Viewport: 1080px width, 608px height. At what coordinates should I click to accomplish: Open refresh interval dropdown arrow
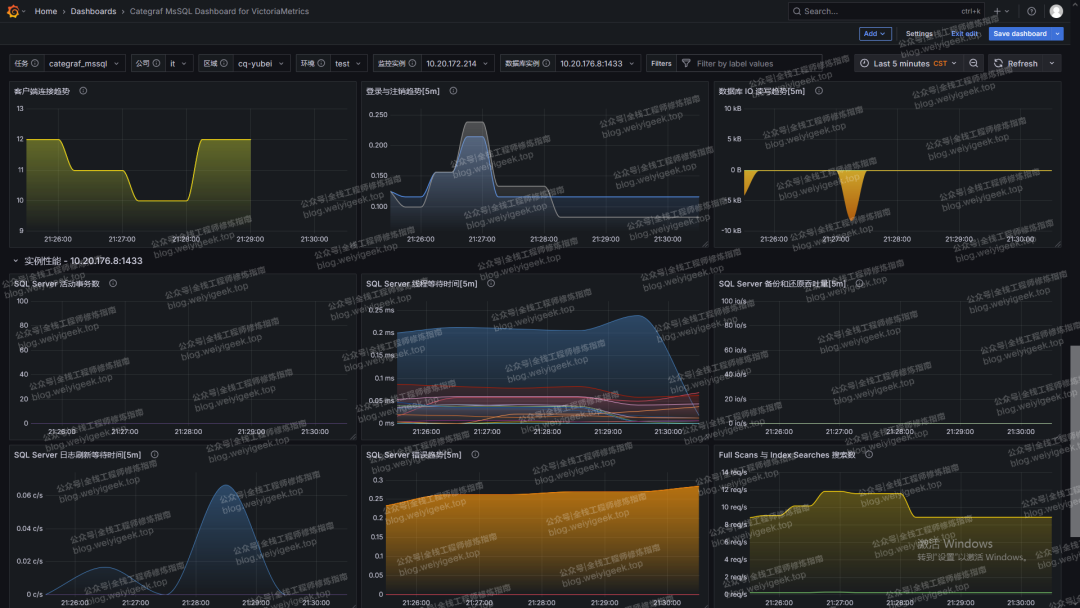(x=1052, y=63)
